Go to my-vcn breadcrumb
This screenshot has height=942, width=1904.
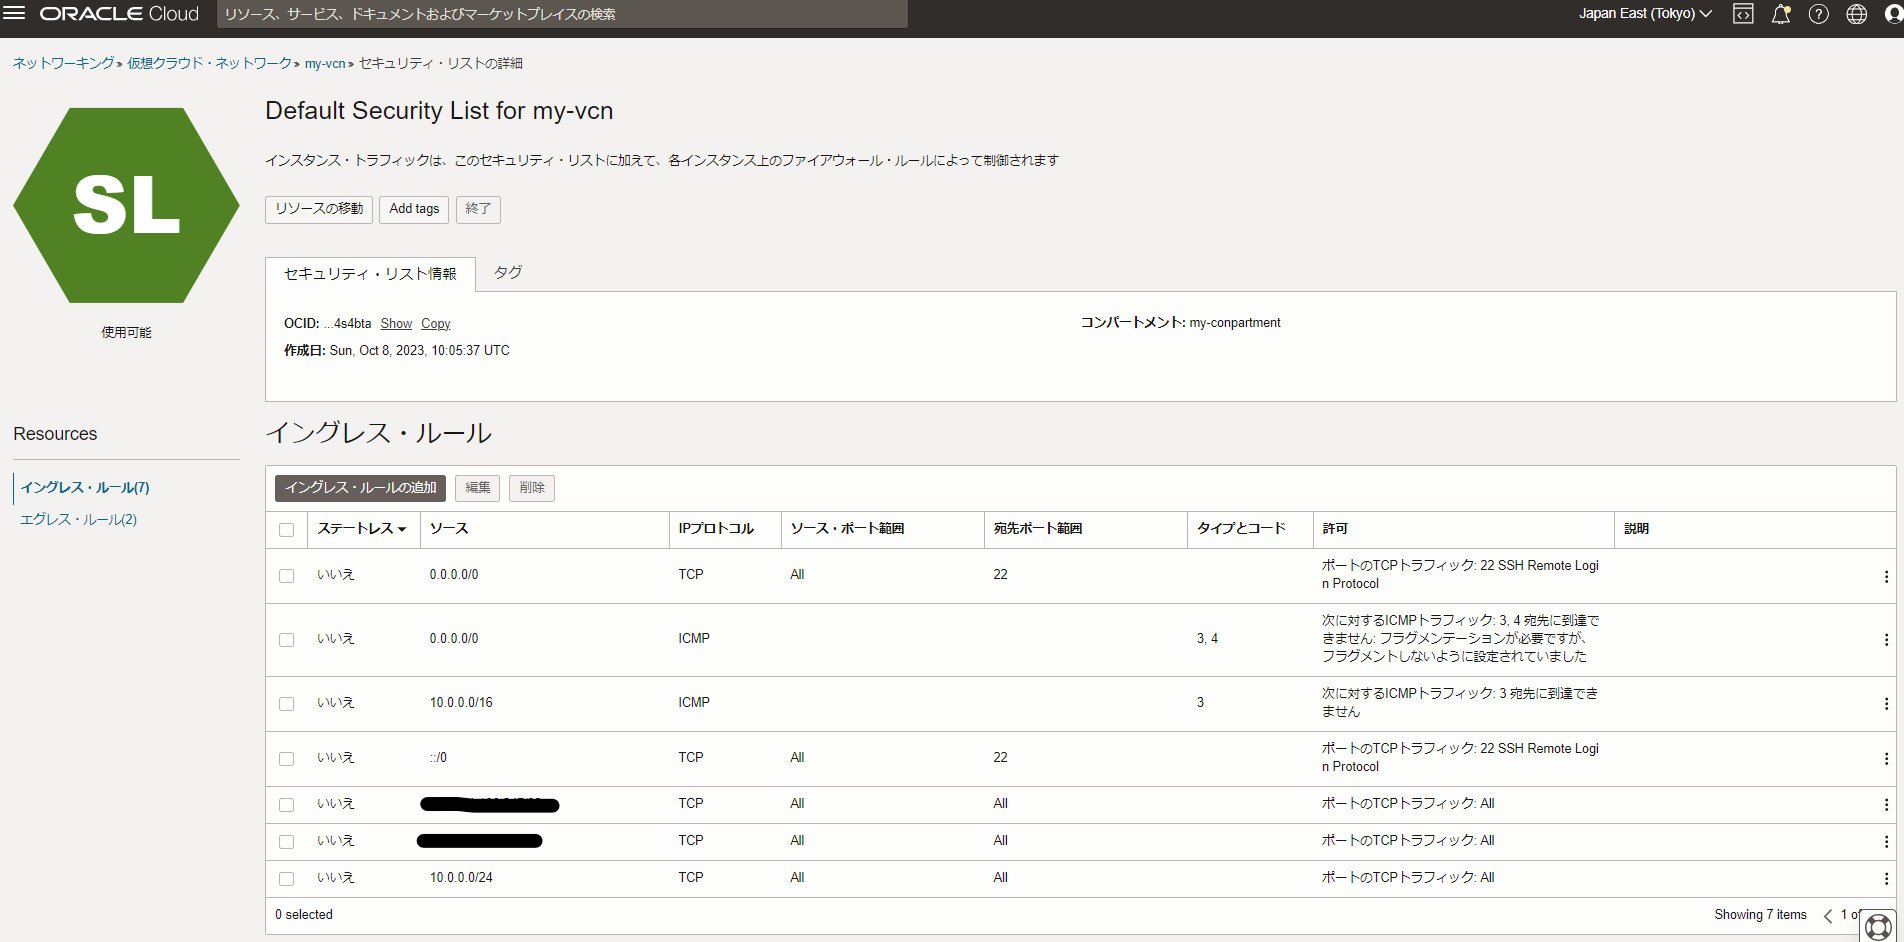click(x=325, y=64)
